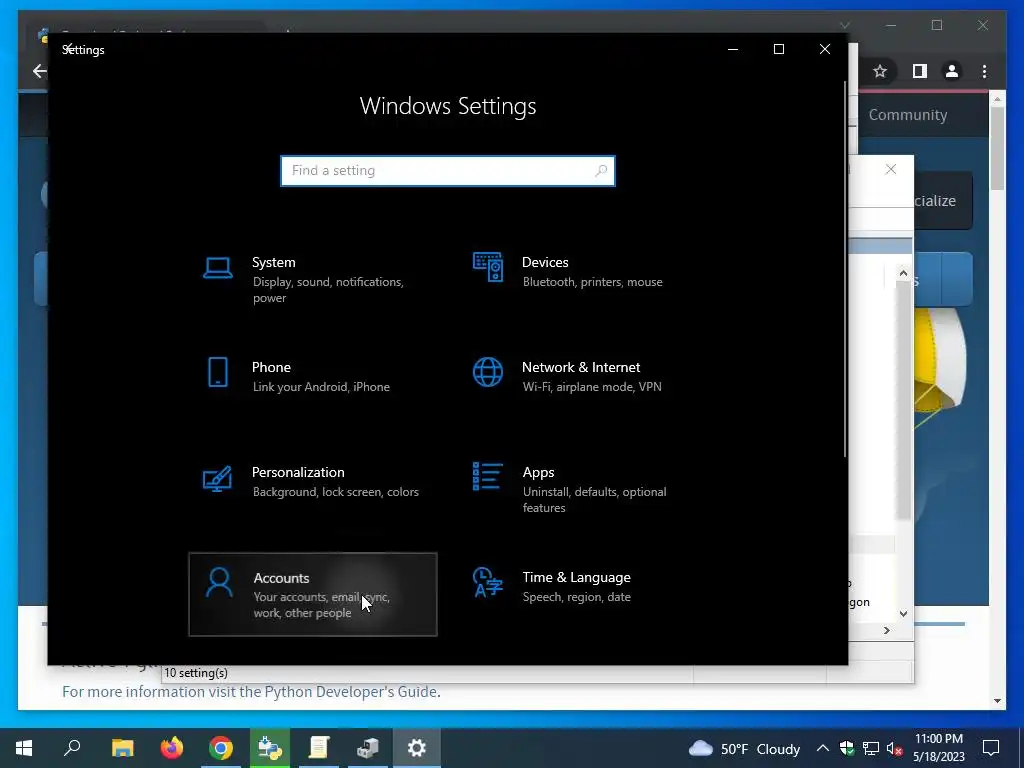Maximize the Settings window
This screenshot has width=1024, height=768.
tap(778, 50)
